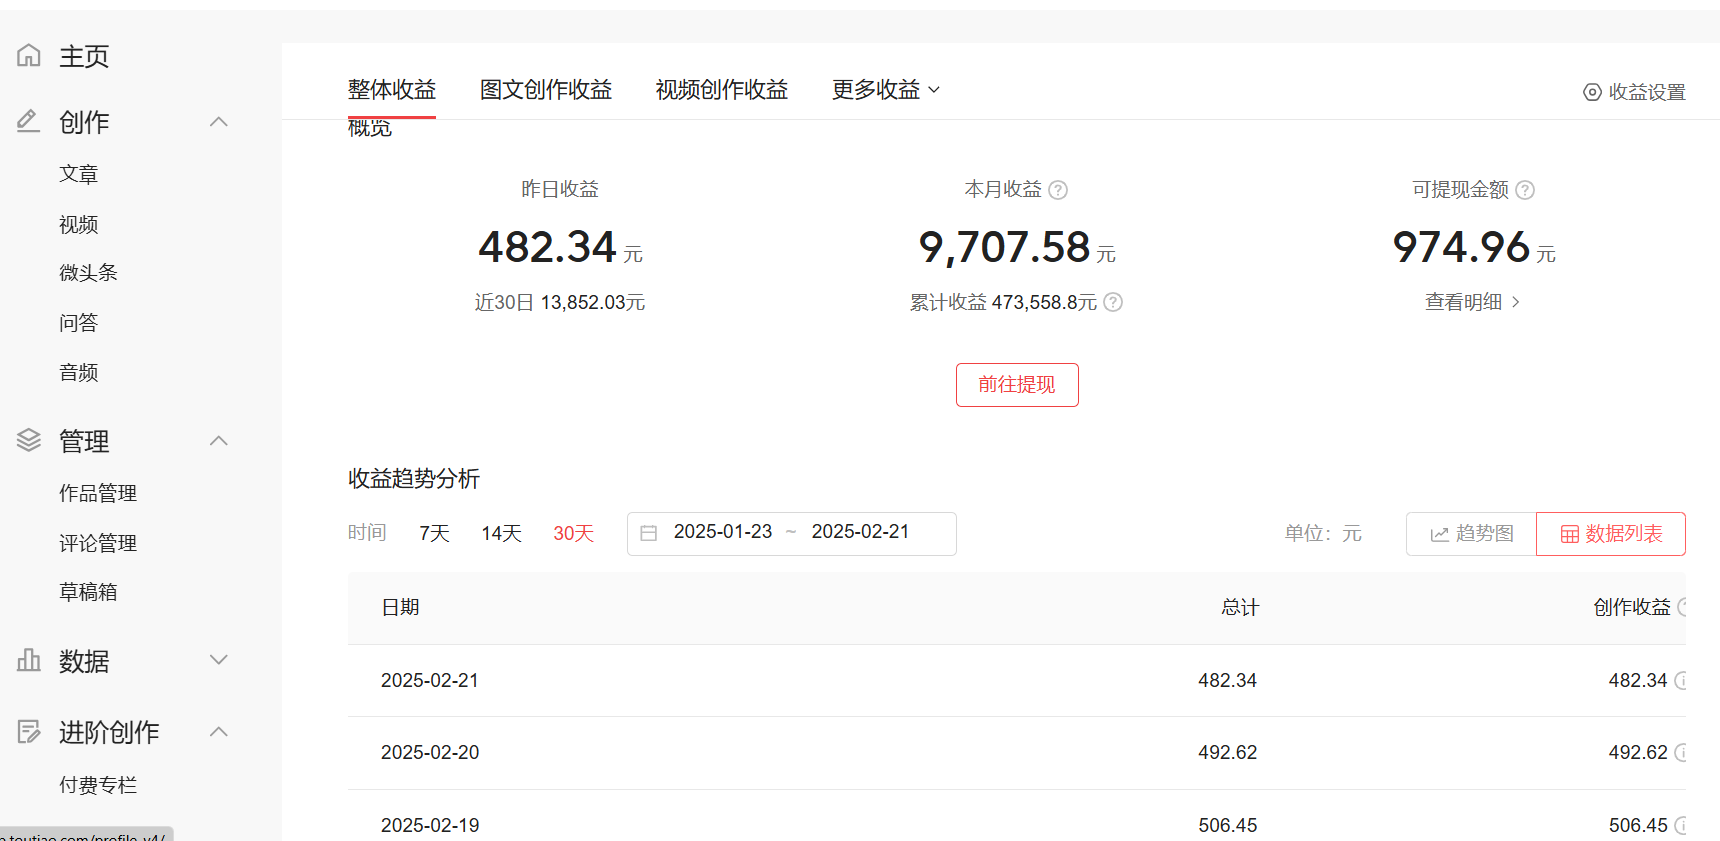Click help icon next to 累计收益
The width and height of the screenshot is (1720, 841).
pos(1113,302)
